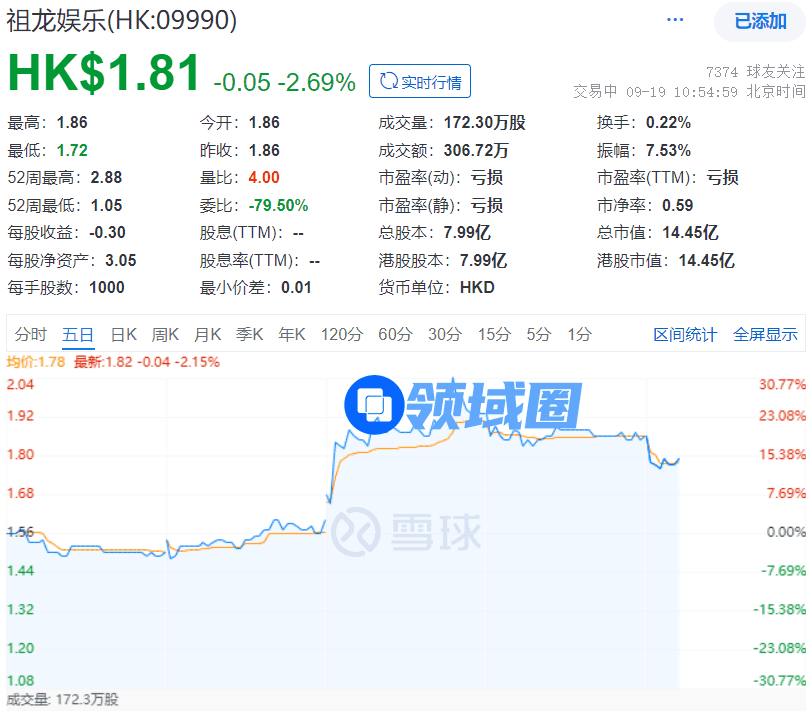Open 区间统计 range statistics
The height and width of the screenshot is (711, 811).
pos(685,335)
